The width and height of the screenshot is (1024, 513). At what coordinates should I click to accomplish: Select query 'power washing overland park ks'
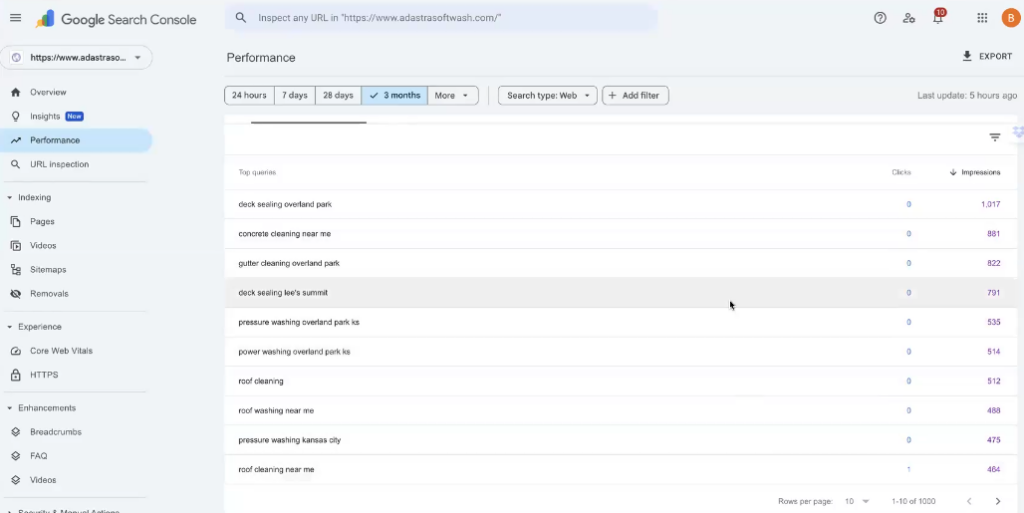tap(294, 351)
